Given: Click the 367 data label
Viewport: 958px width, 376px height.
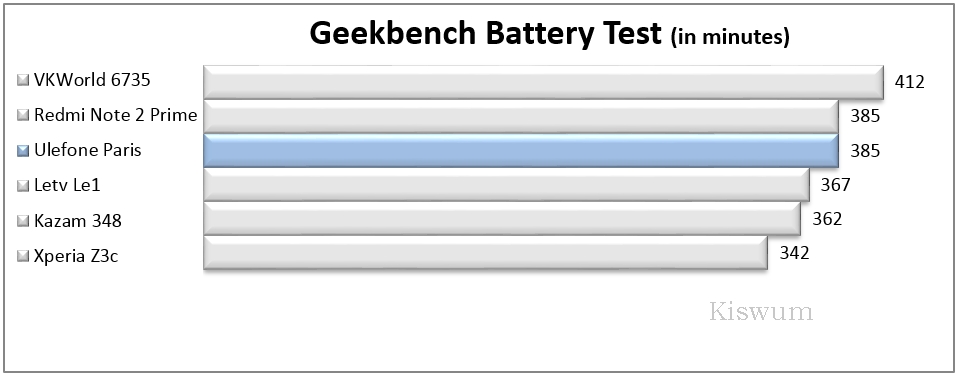Looking at the screenshot, I should tap(835, 185).
